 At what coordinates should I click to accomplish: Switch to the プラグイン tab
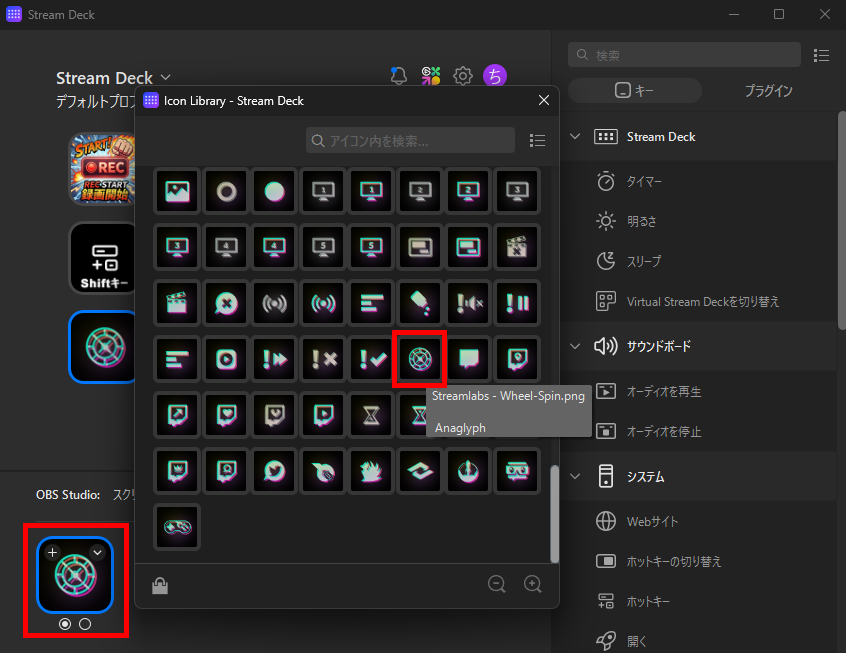click(768, 90)
